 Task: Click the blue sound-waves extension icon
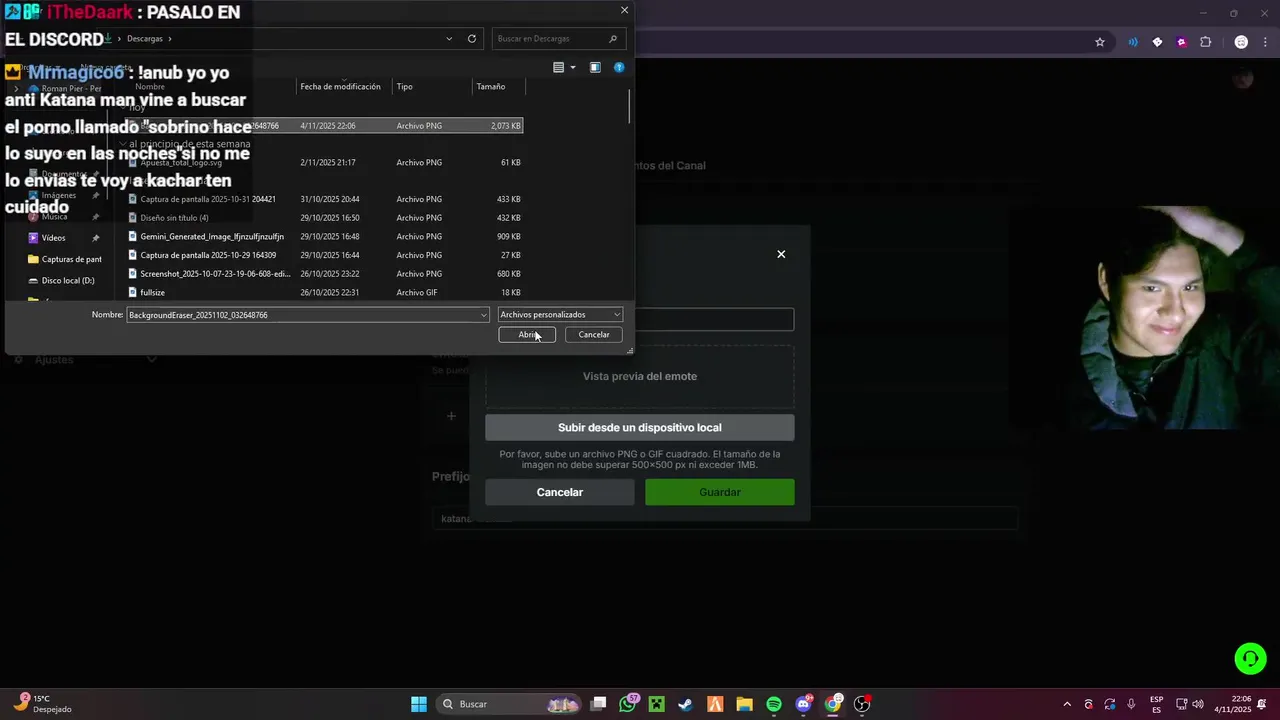1133,42
